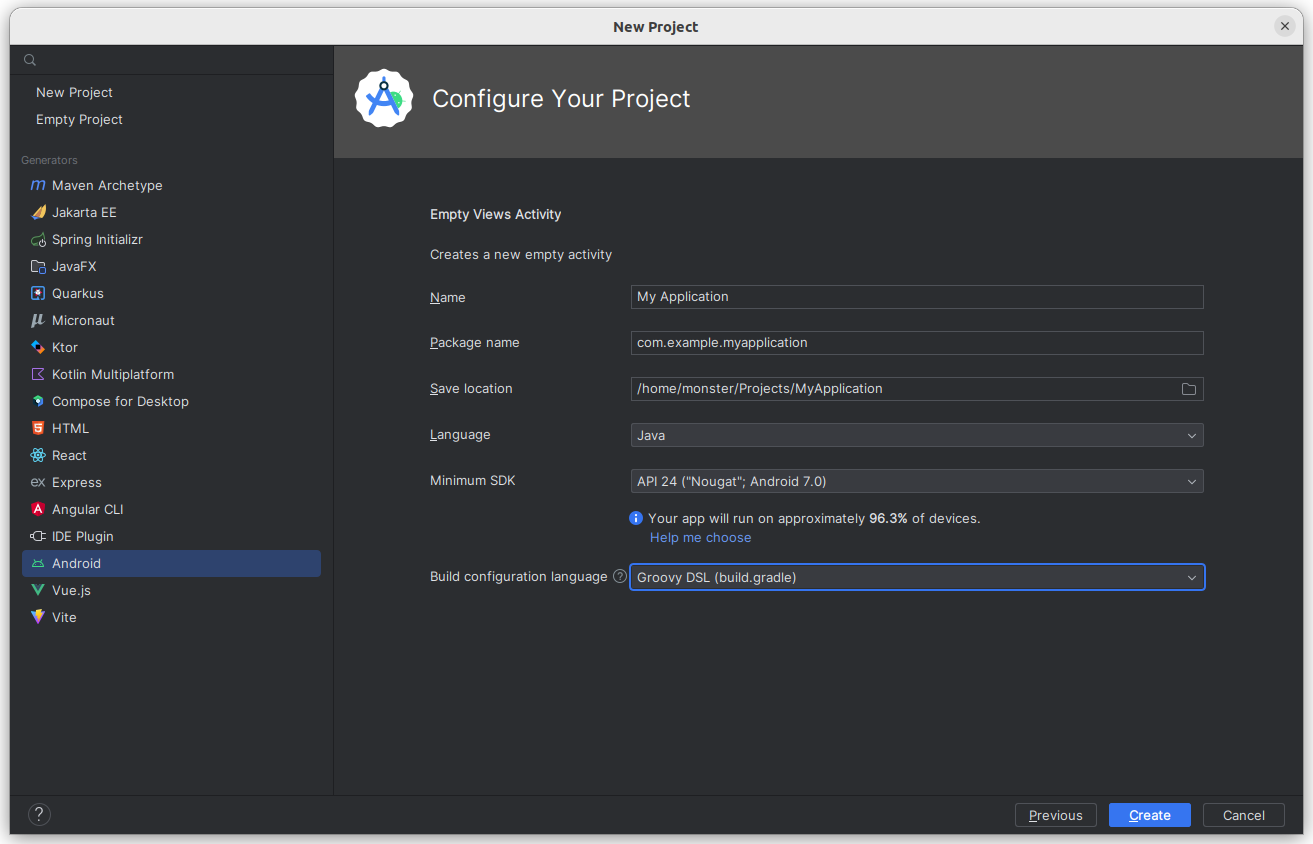Open help with the bottom-left question mark button
Screen dimensions: 1313x844
tap(39, 814)
